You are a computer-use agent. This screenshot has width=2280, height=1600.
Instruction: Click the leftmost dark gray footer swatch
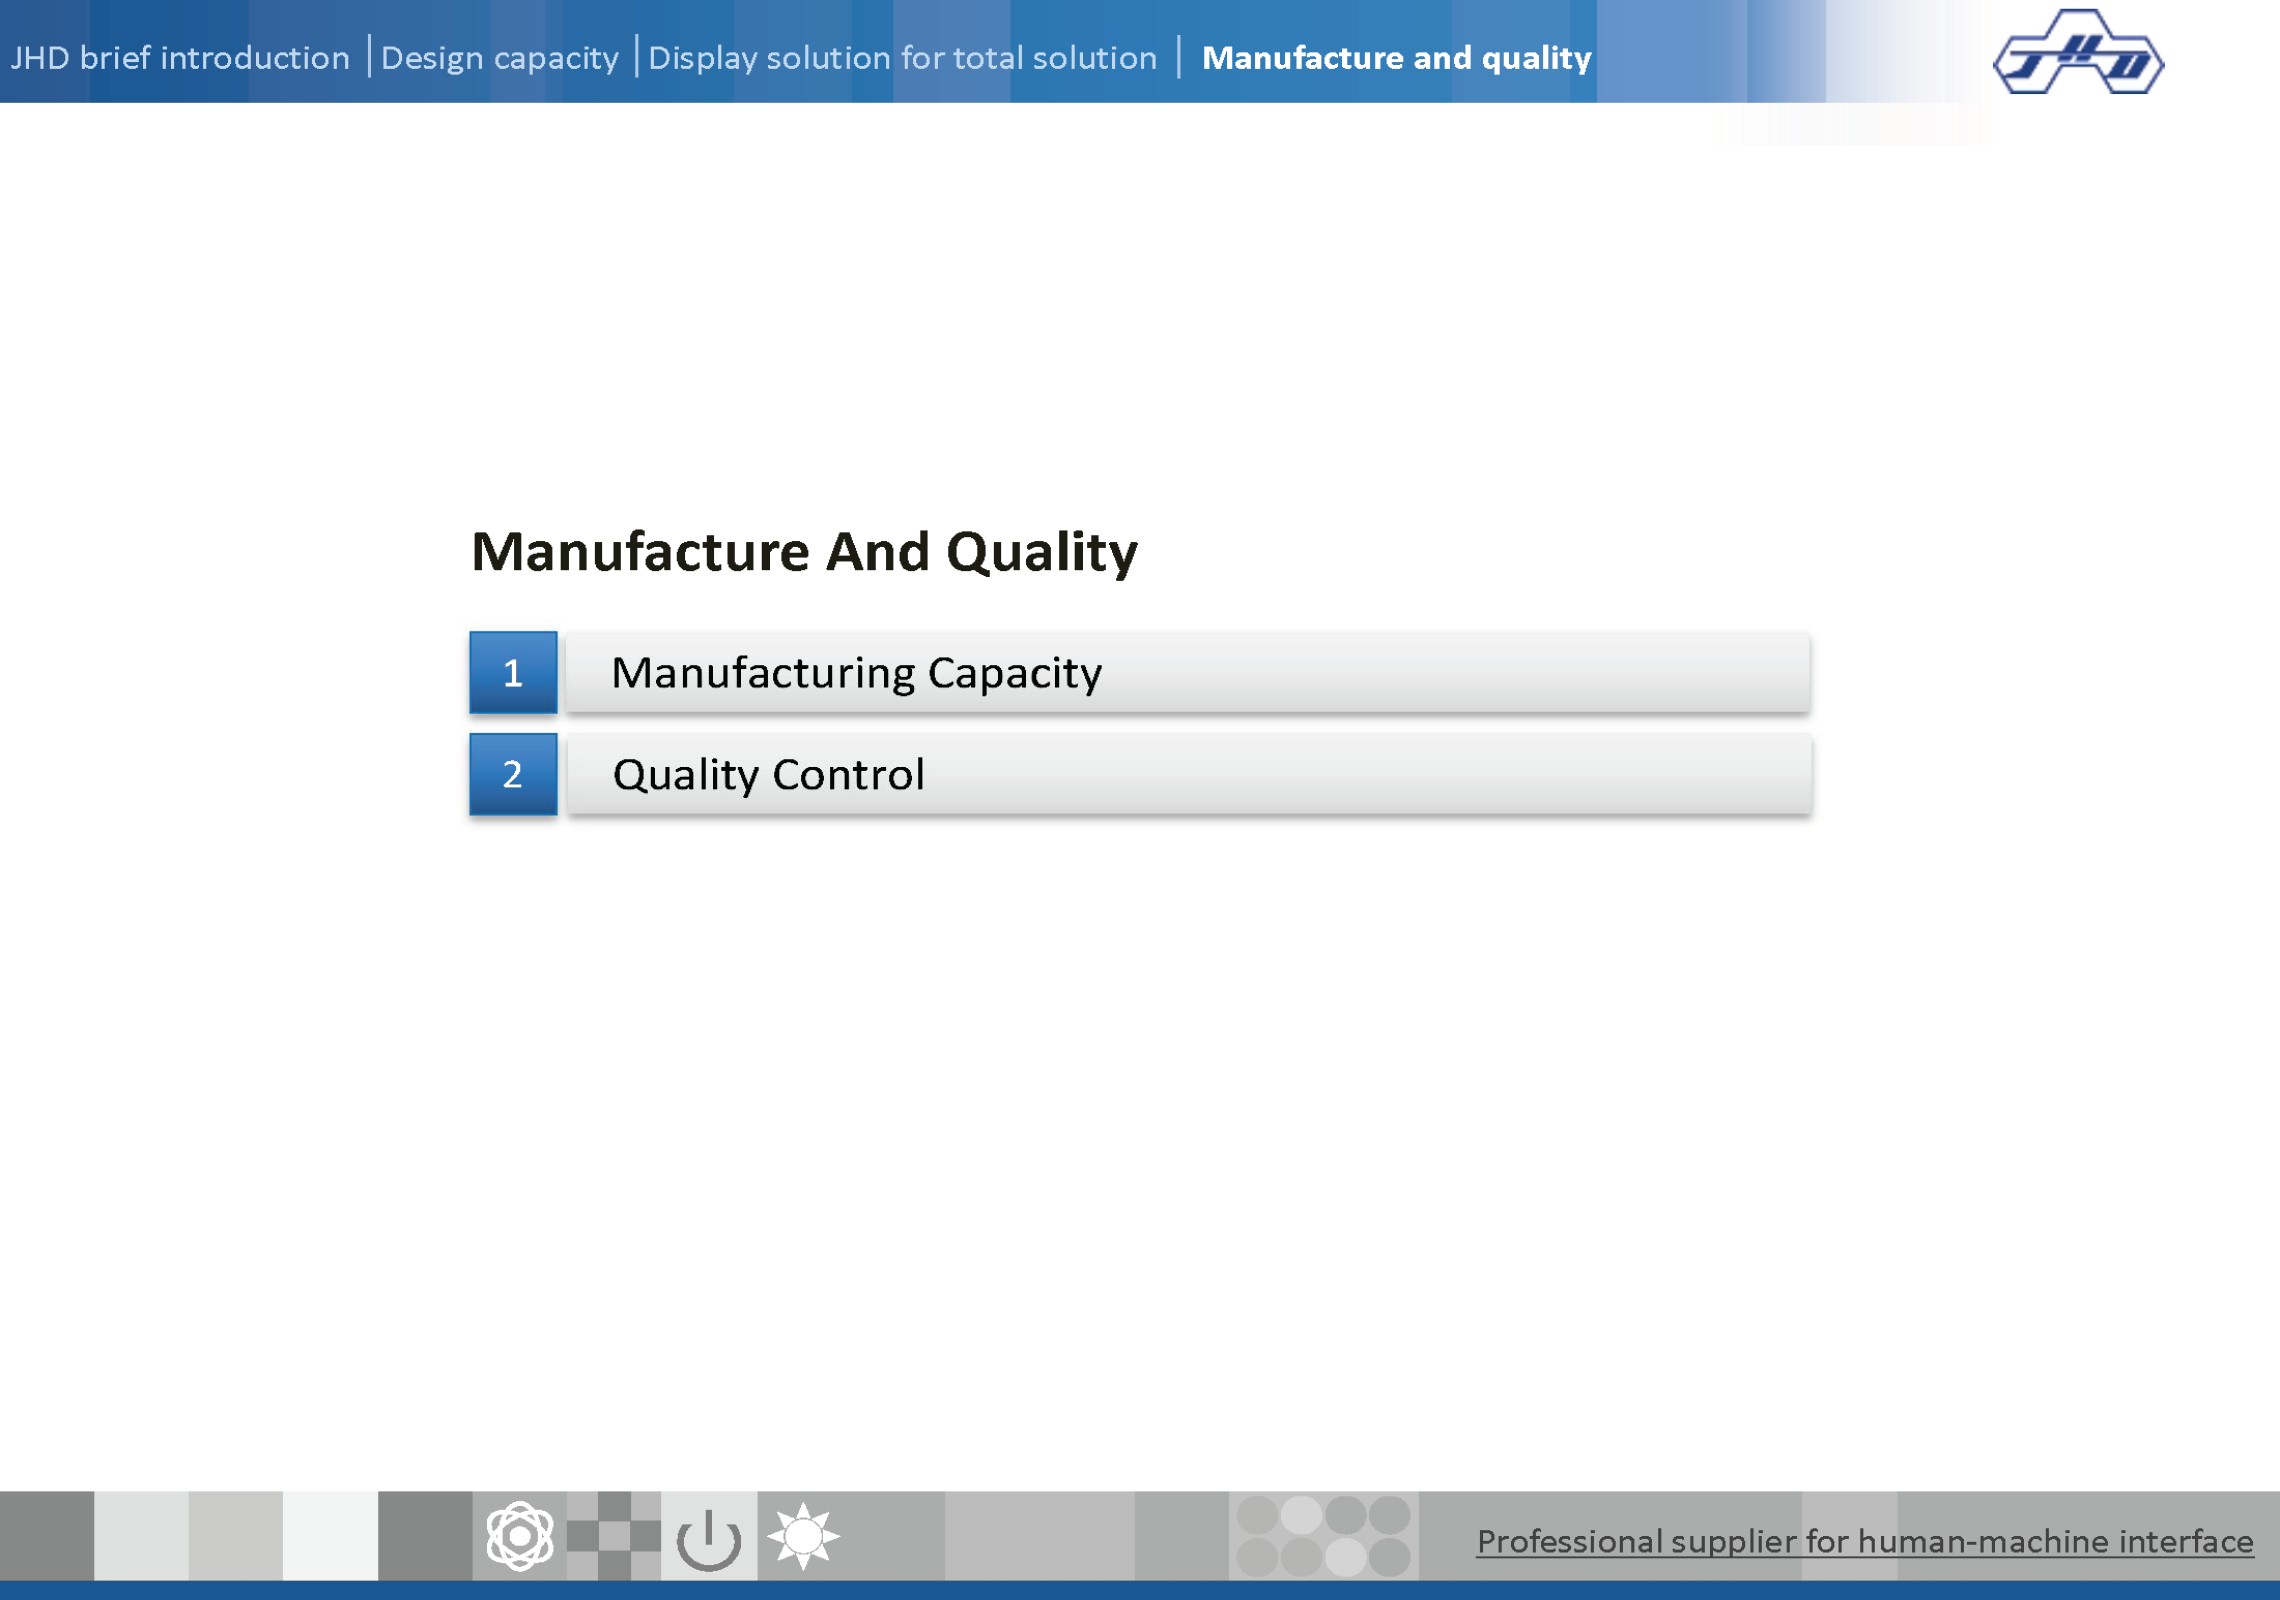[x=46, y=1536]
